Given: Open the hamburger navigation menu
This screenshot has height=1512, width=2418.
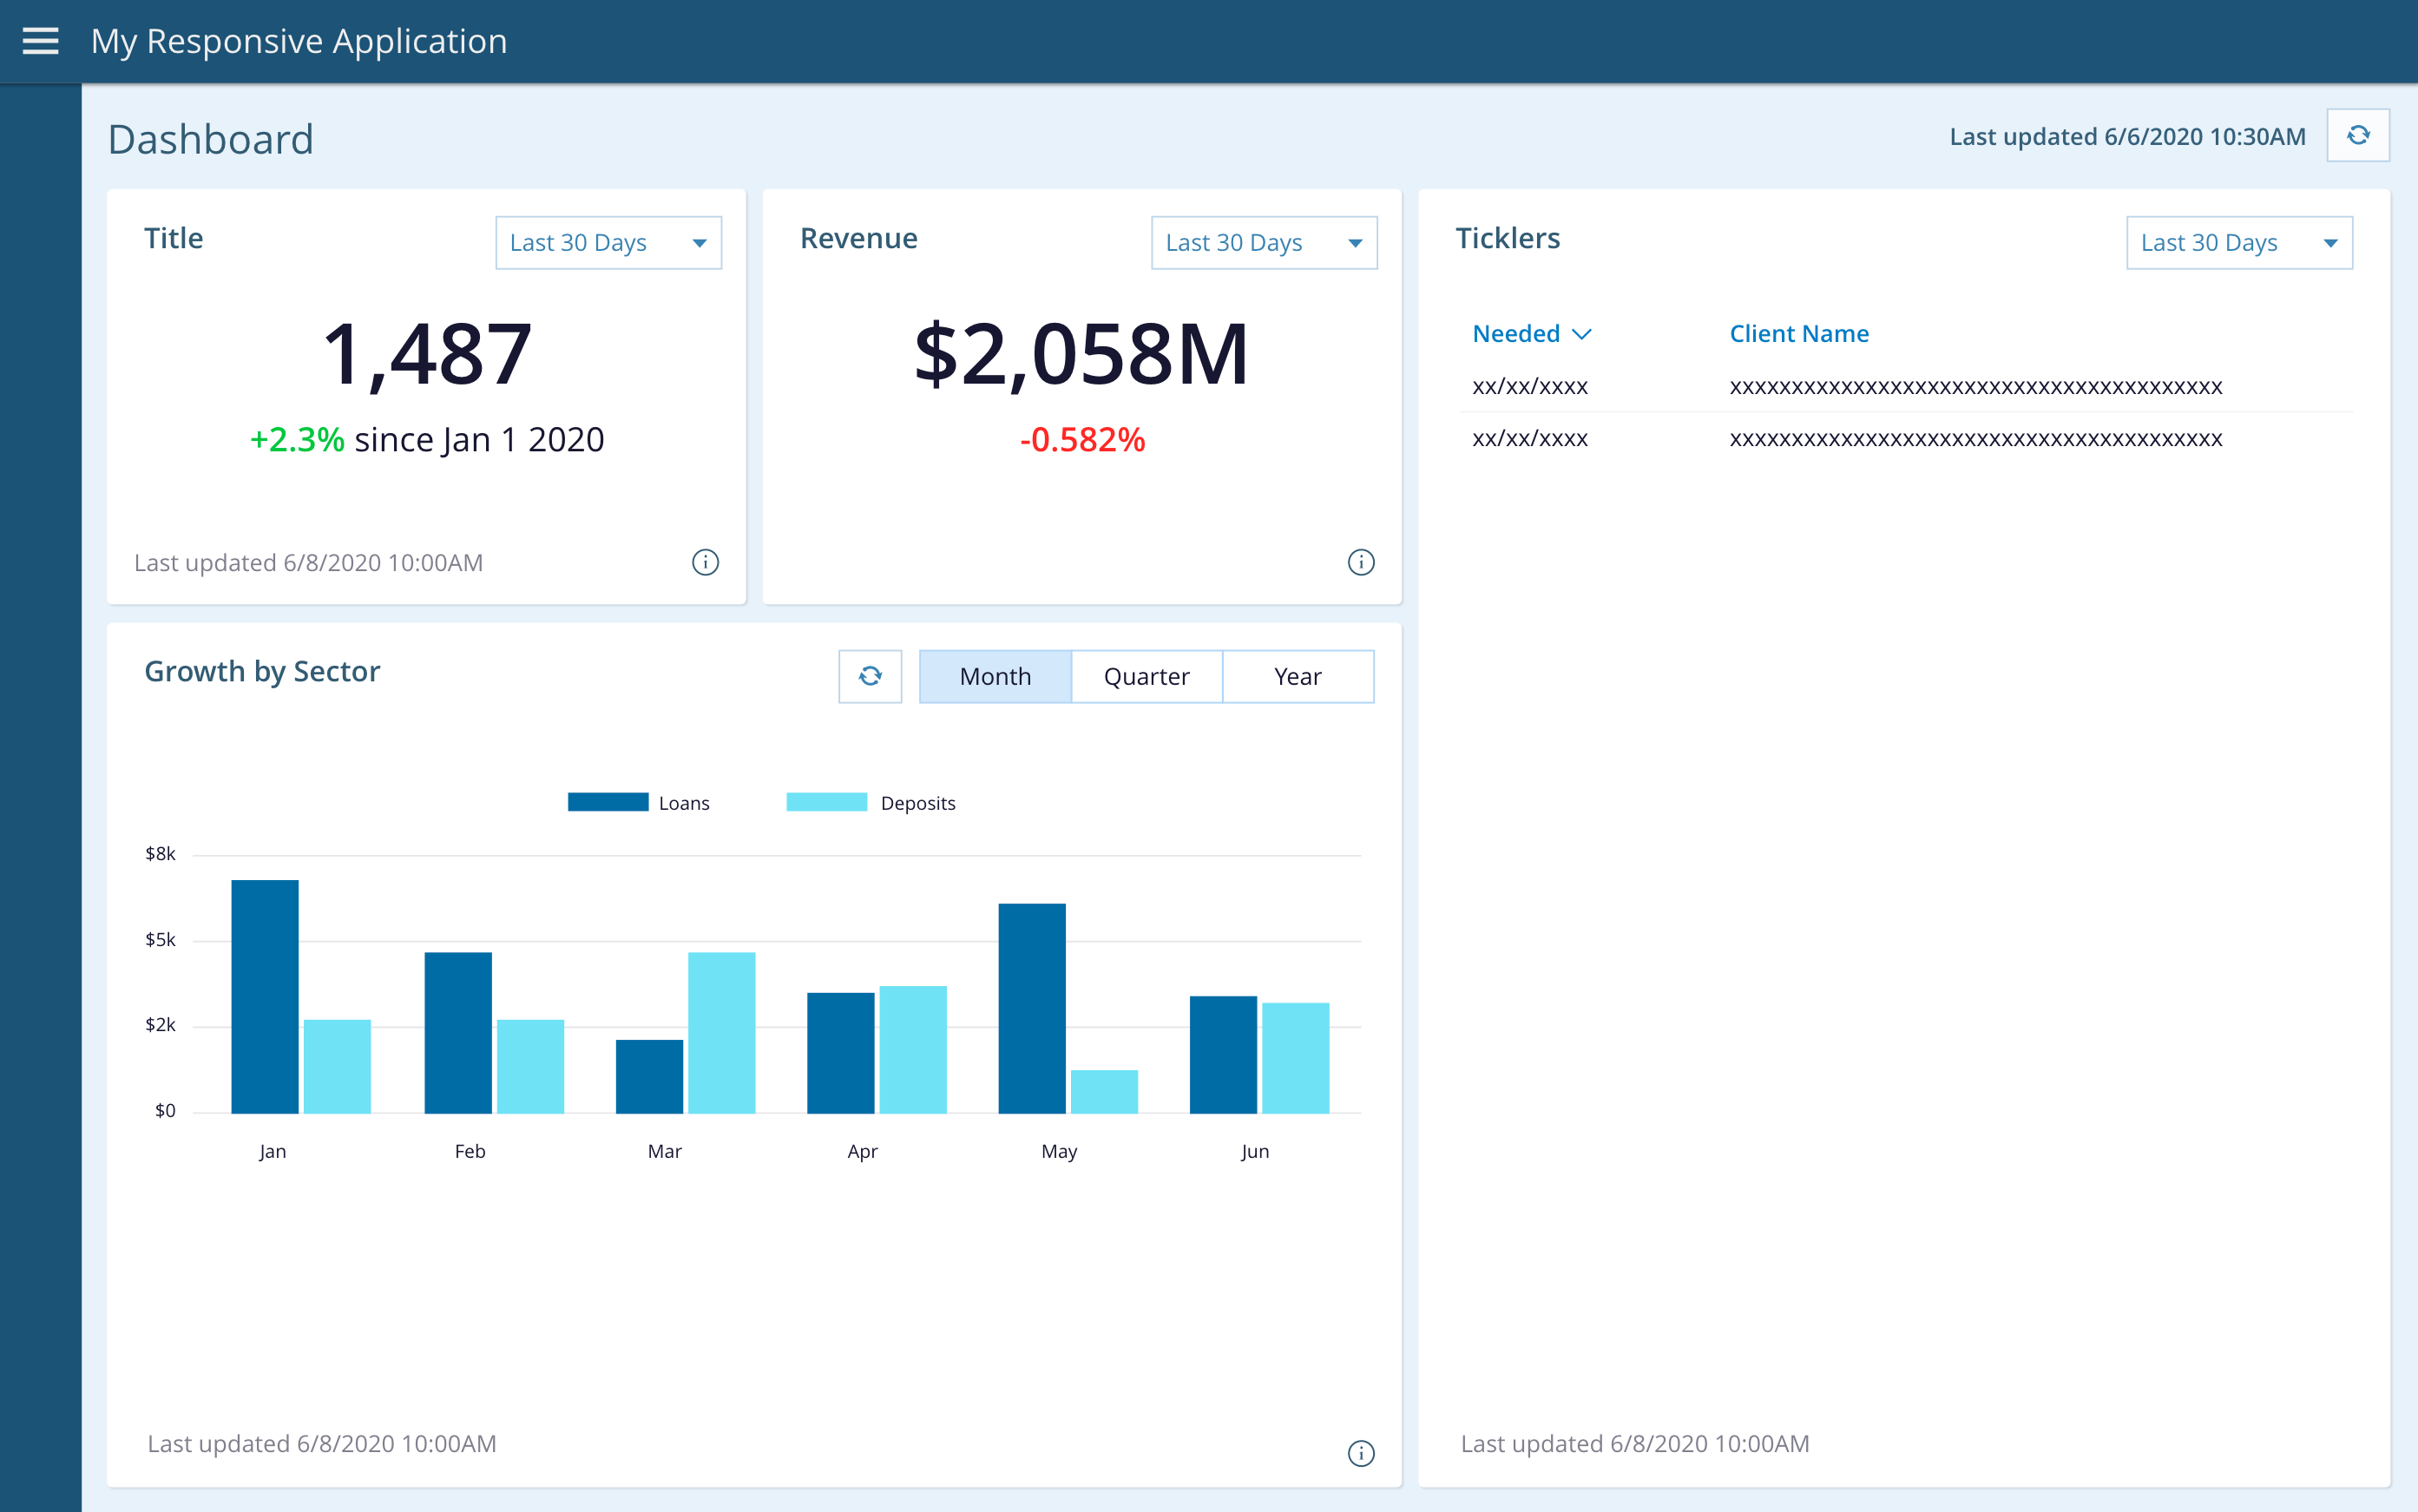Looking at the screenshot, I should 40,41.
